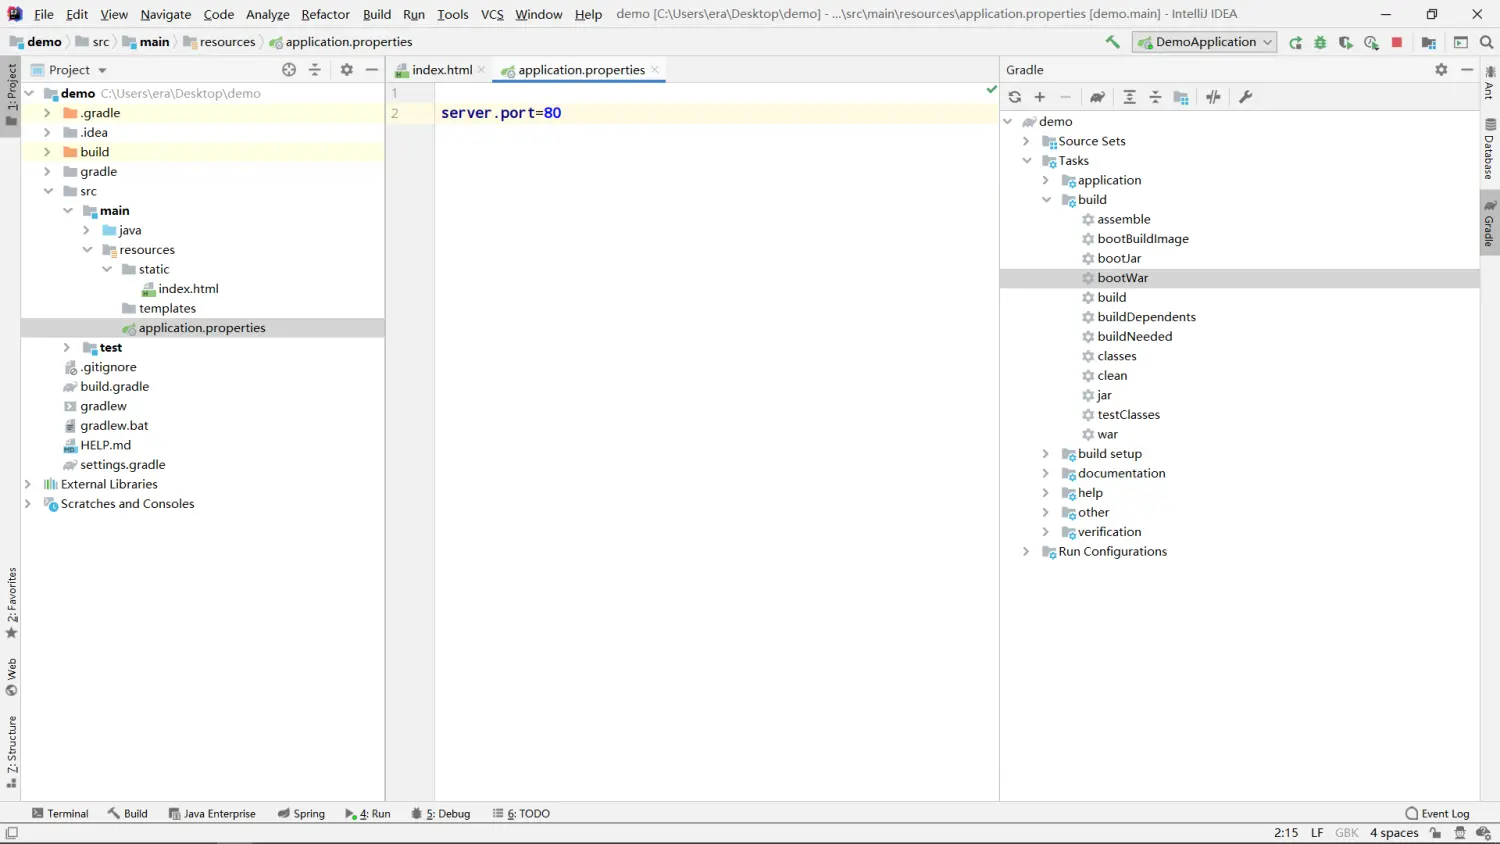Select the bootJar Gradle task

[x=1118, y=258]
